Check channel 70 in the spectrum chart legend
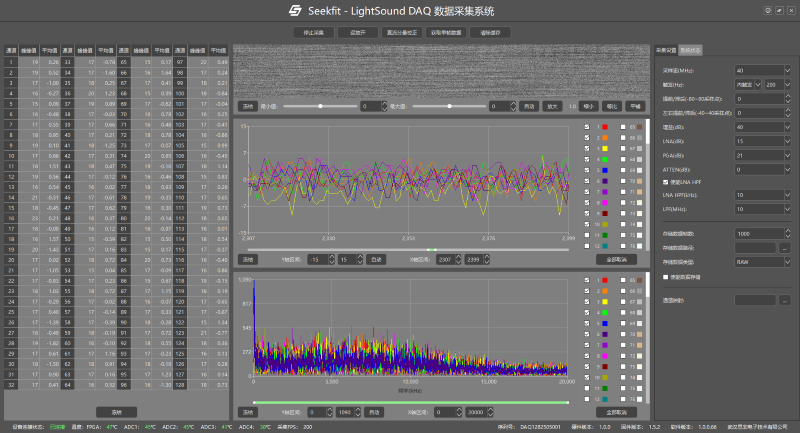Viewport: 800px width, 433px height. (623, 334)
